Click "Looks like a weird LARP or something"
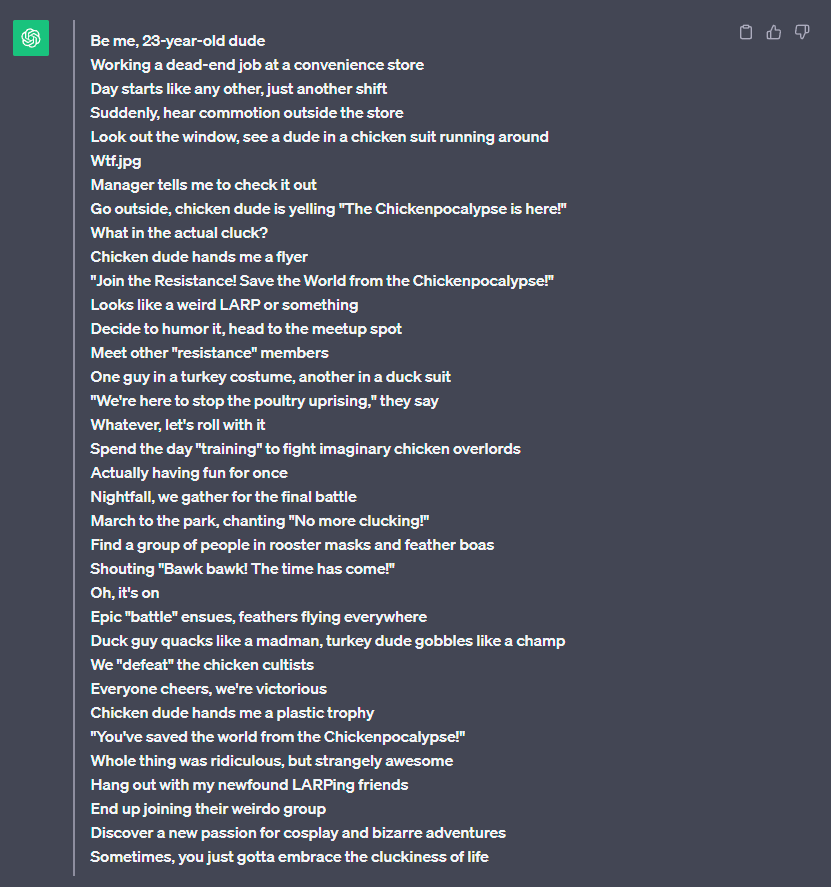 click(224, 305)
